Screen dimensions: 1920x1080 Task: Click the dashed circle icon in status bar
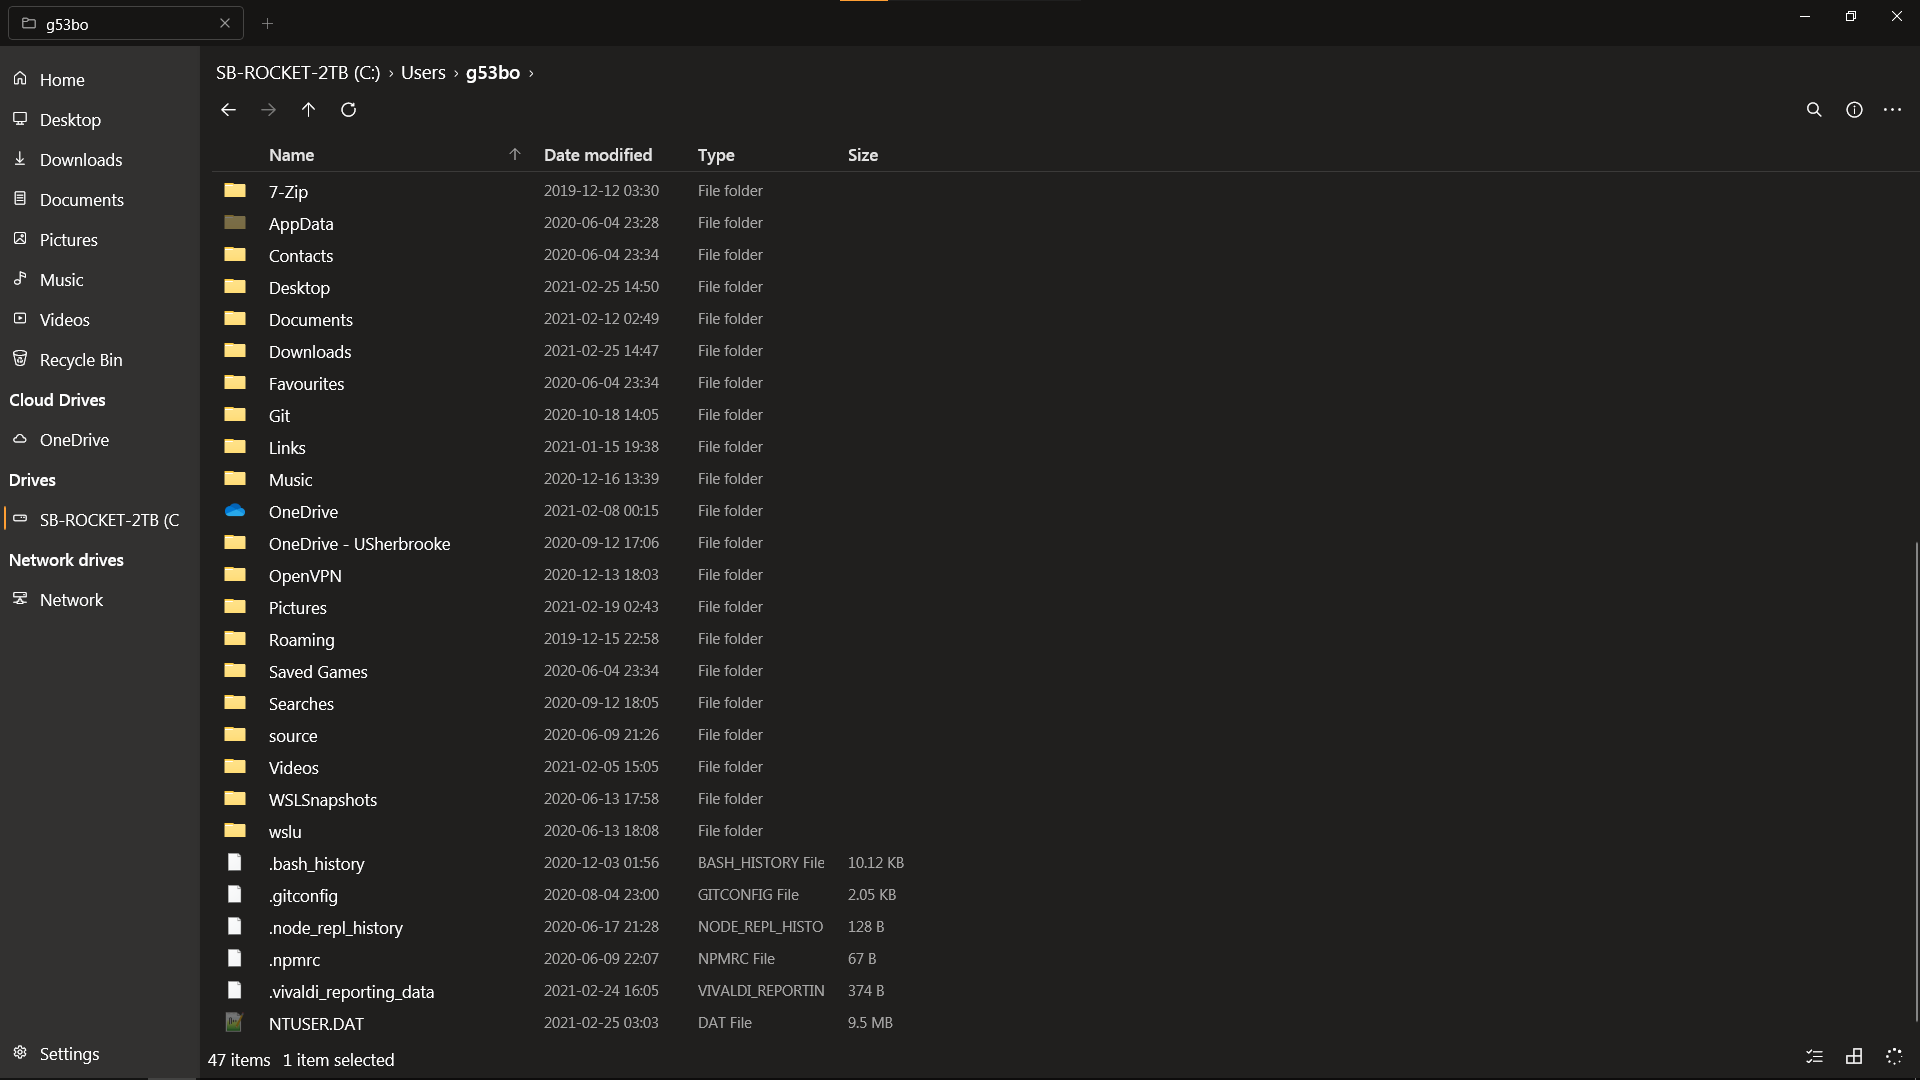(x=1894, y=1056)
